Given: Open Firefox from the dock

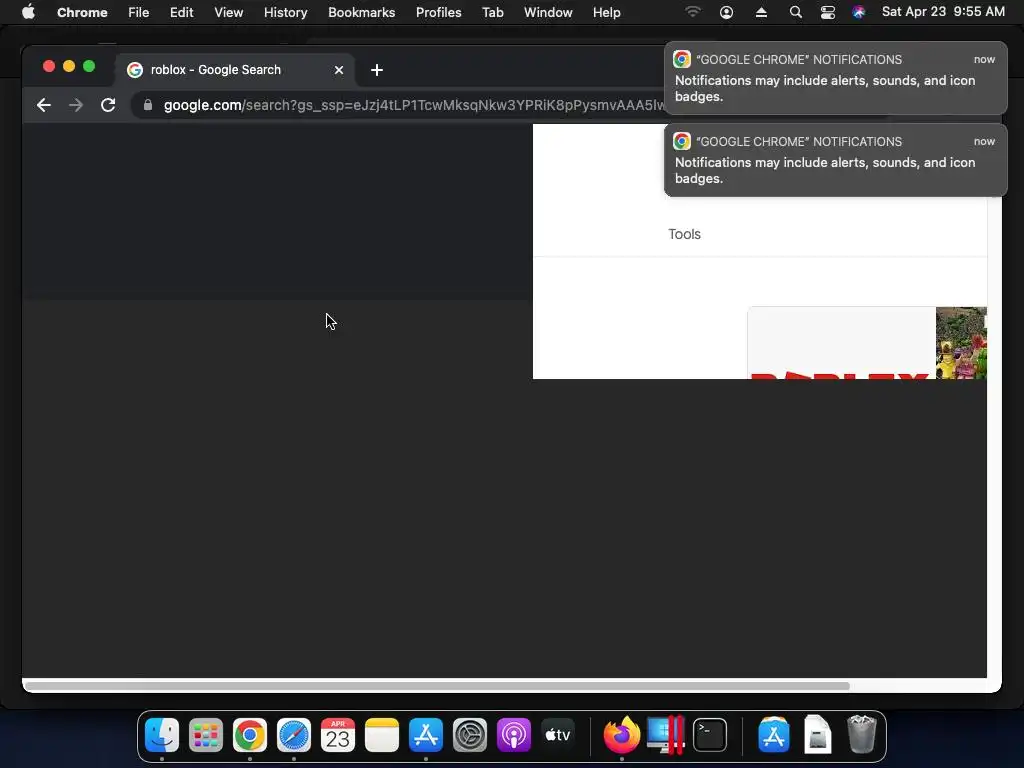Looking at the screenshot, I should (x=621, y=735).
